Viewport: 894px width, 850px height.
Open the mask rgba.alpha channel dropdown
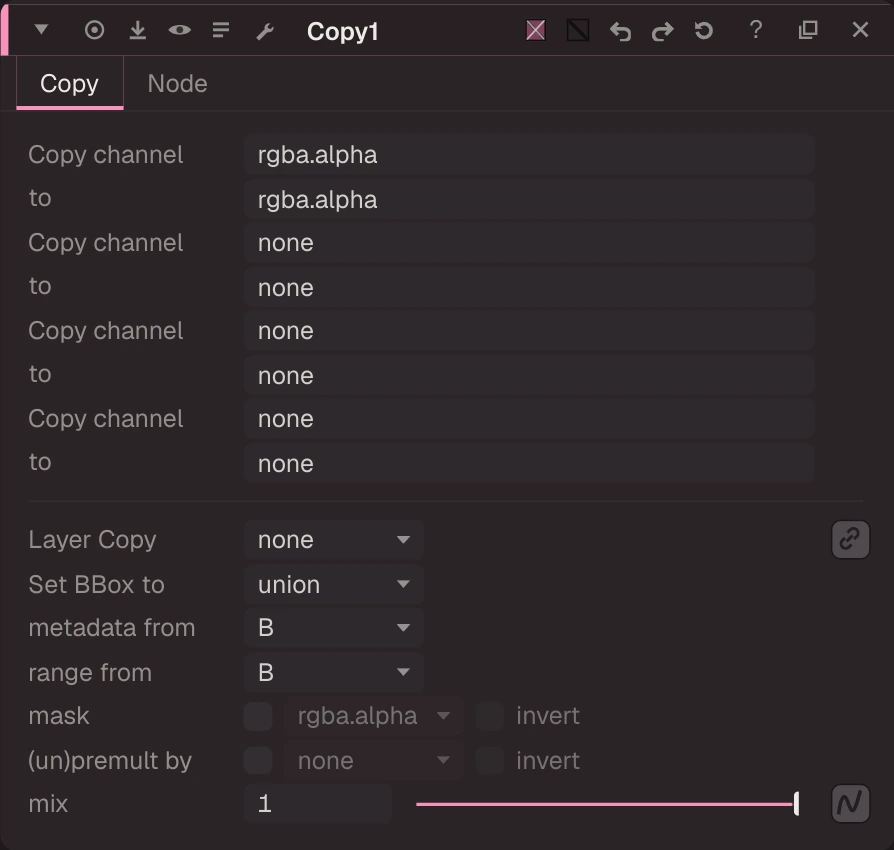(x=373, y=716)
